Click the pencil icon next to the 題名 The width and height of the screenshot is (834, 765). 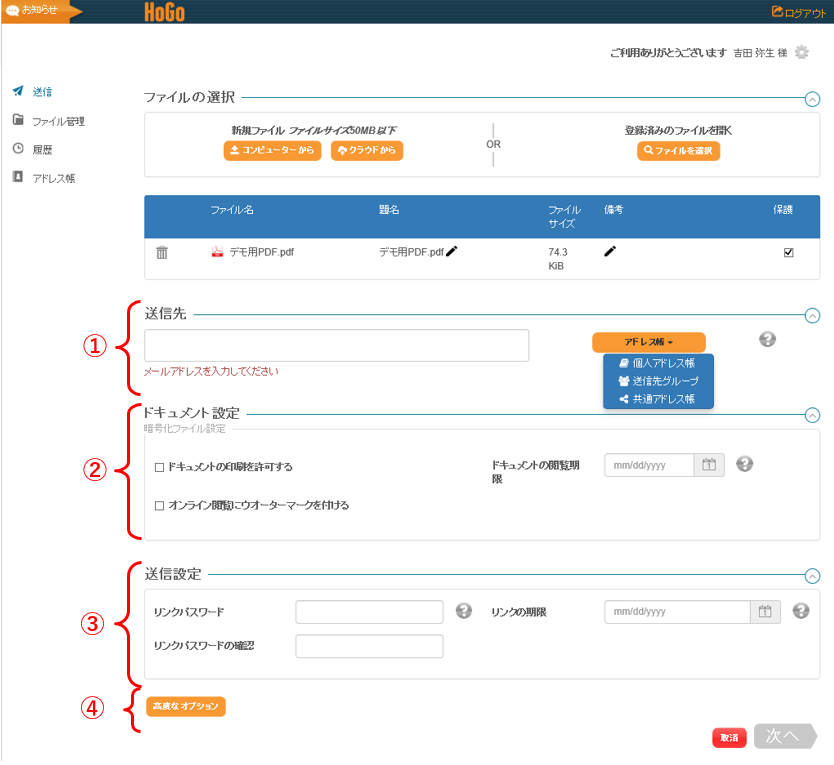pyautogui.click(x=452, y=252)
